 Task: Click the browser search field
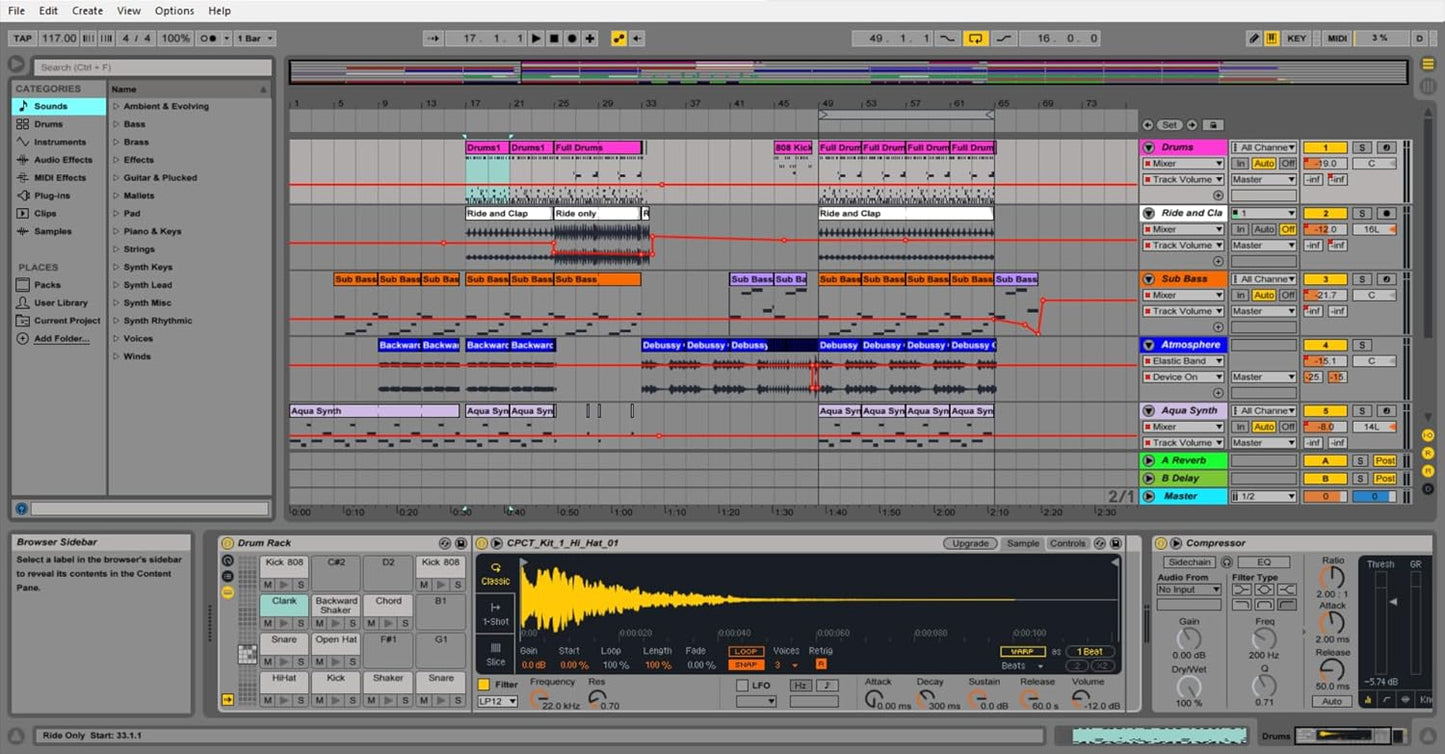152,67
